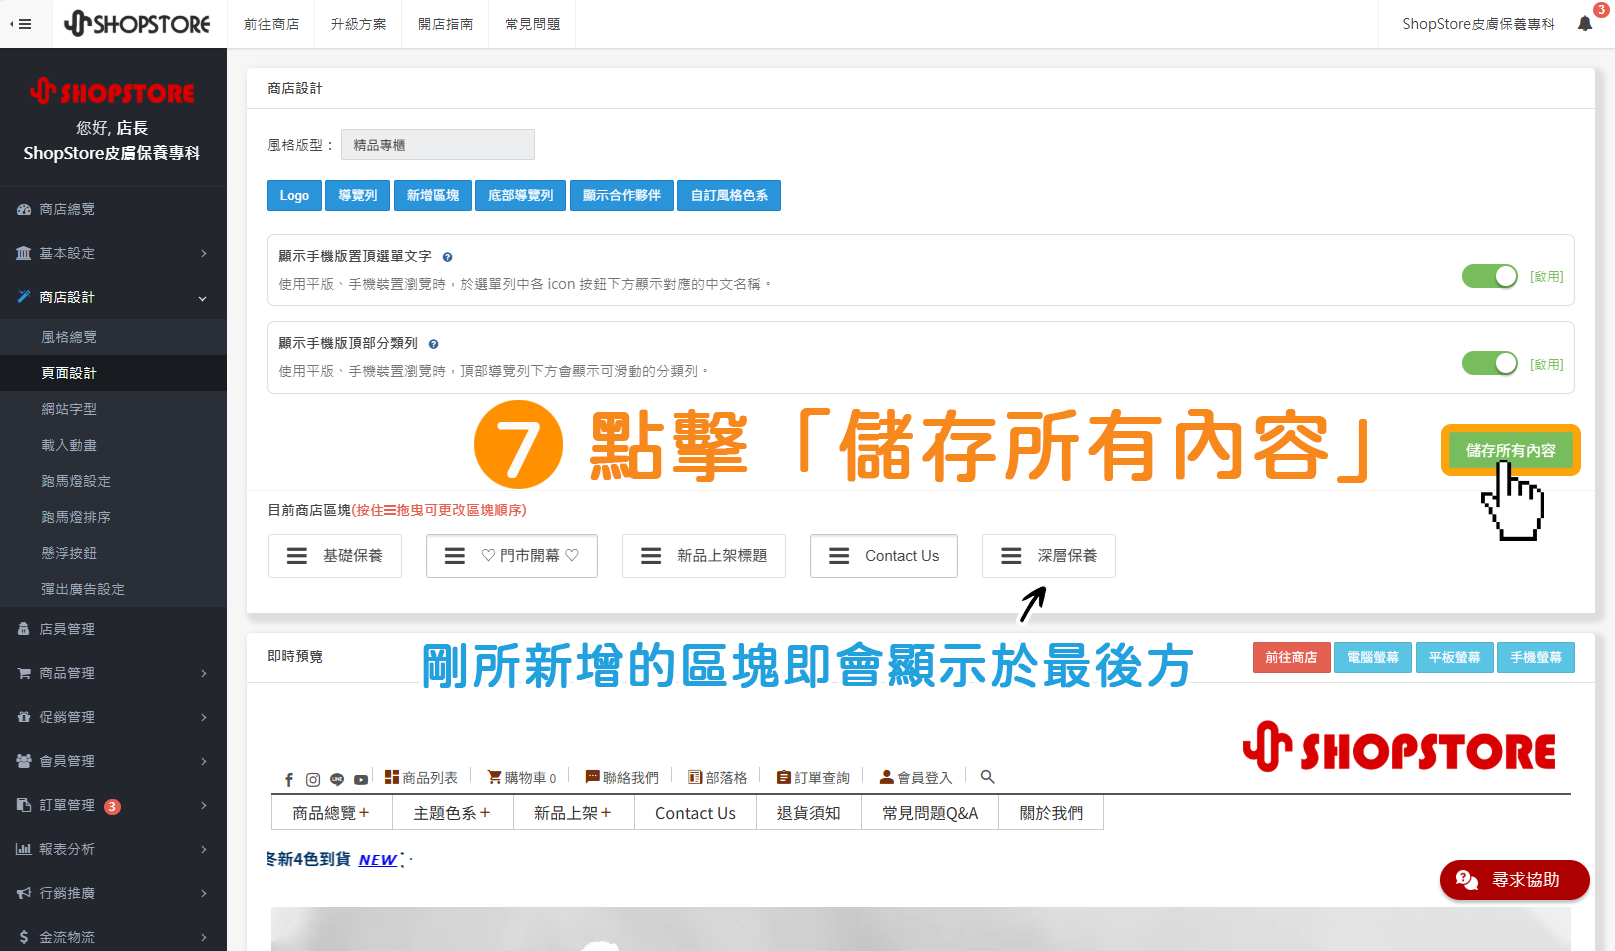
Task: Expand 訂單管理 in sidebar
Action: tap(113, 806)
